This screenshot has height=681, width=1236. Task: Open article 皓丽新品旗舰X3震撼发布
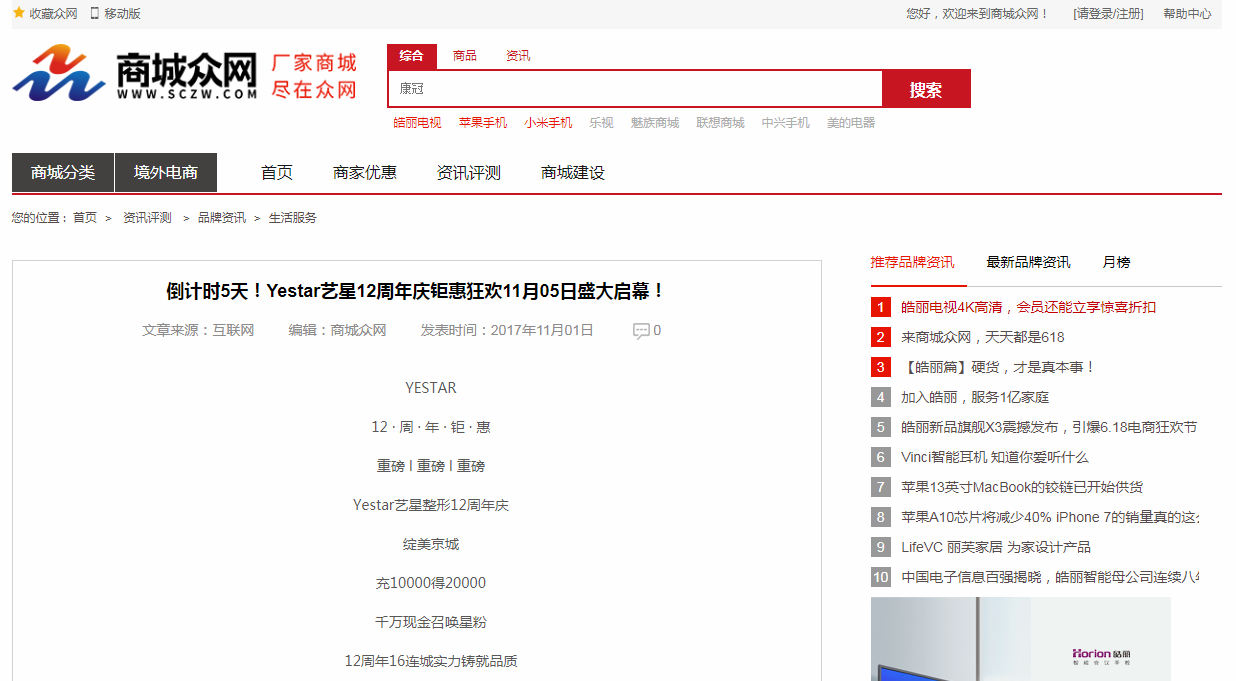click(1049, 427)
